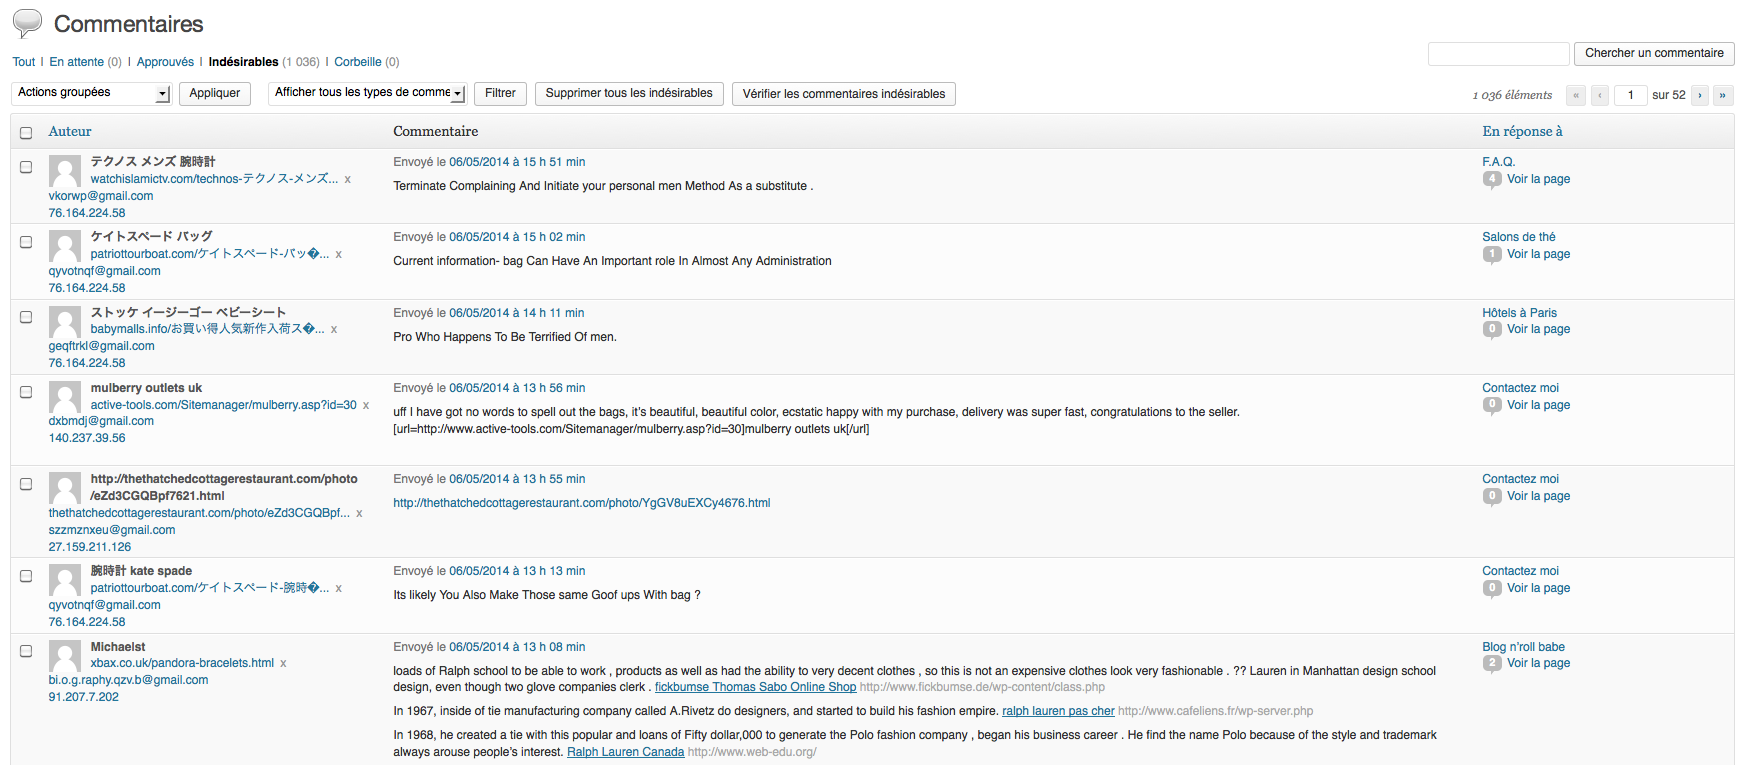Viewport: 1743px width, 765px height.
Task: Remove the xbax.co.uk author URL via x
Action: pyautogui.click(x=284, y=663)
